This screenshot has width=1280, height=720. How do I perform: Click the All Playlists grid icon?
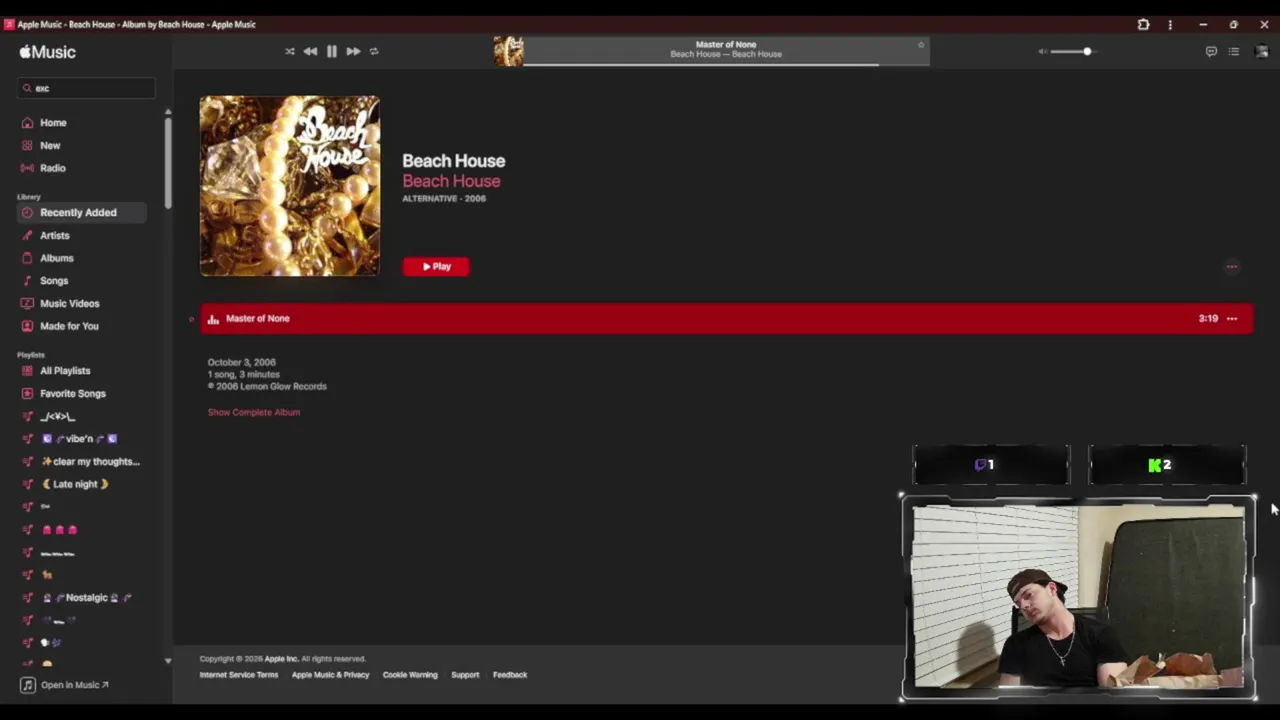click(27, 371)
